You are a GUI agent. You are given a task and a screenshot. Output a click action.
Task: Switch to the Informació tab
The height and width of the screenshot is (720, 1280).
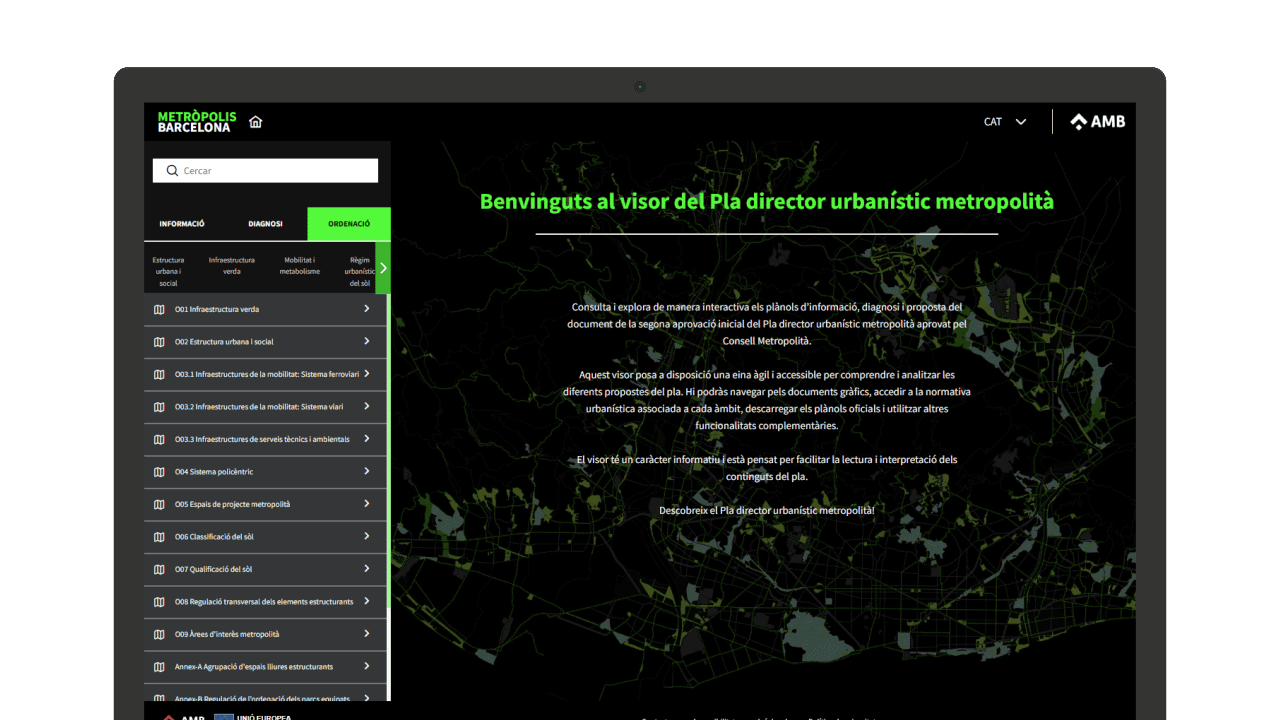(182, 224)
